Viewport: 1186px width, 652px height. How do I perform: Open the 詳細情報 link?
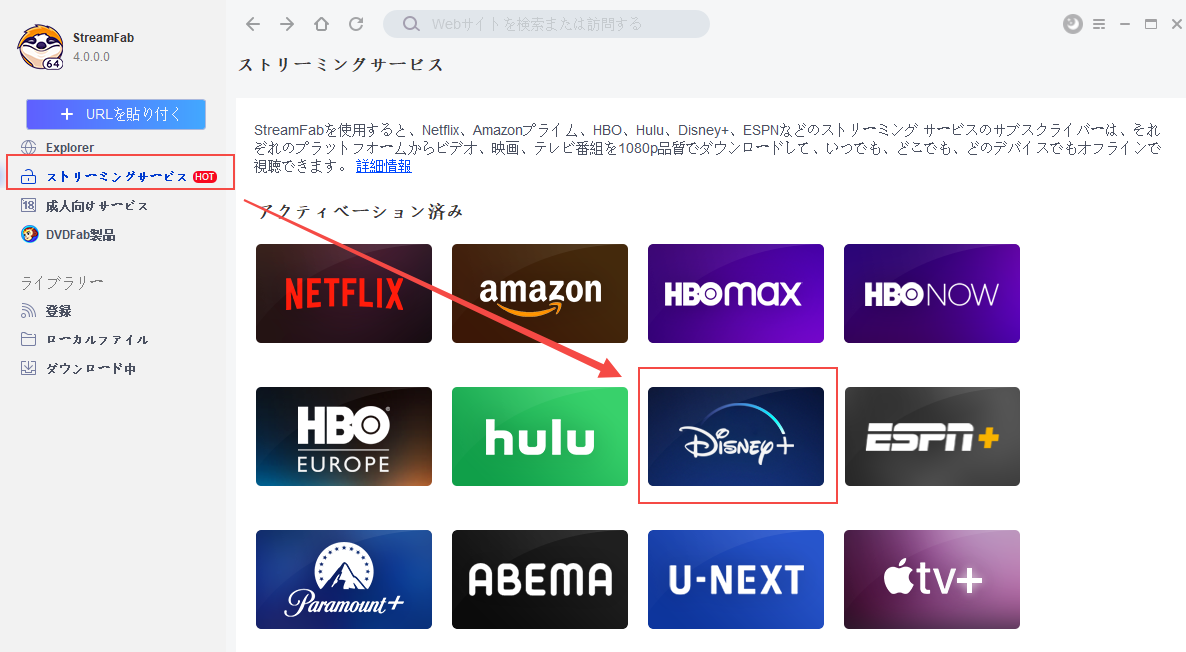(383, 166)
